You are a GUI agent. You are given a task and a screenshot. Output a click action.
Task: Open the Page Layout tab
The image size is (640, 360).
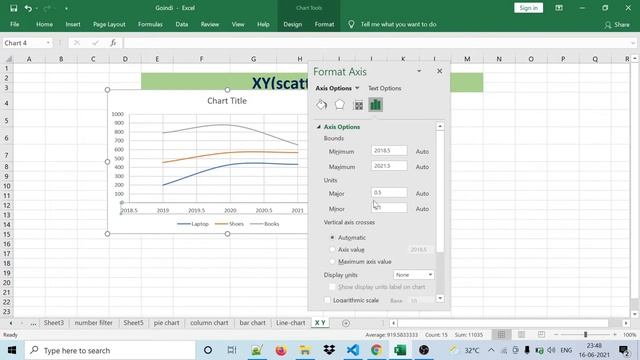tap(109, 24)
